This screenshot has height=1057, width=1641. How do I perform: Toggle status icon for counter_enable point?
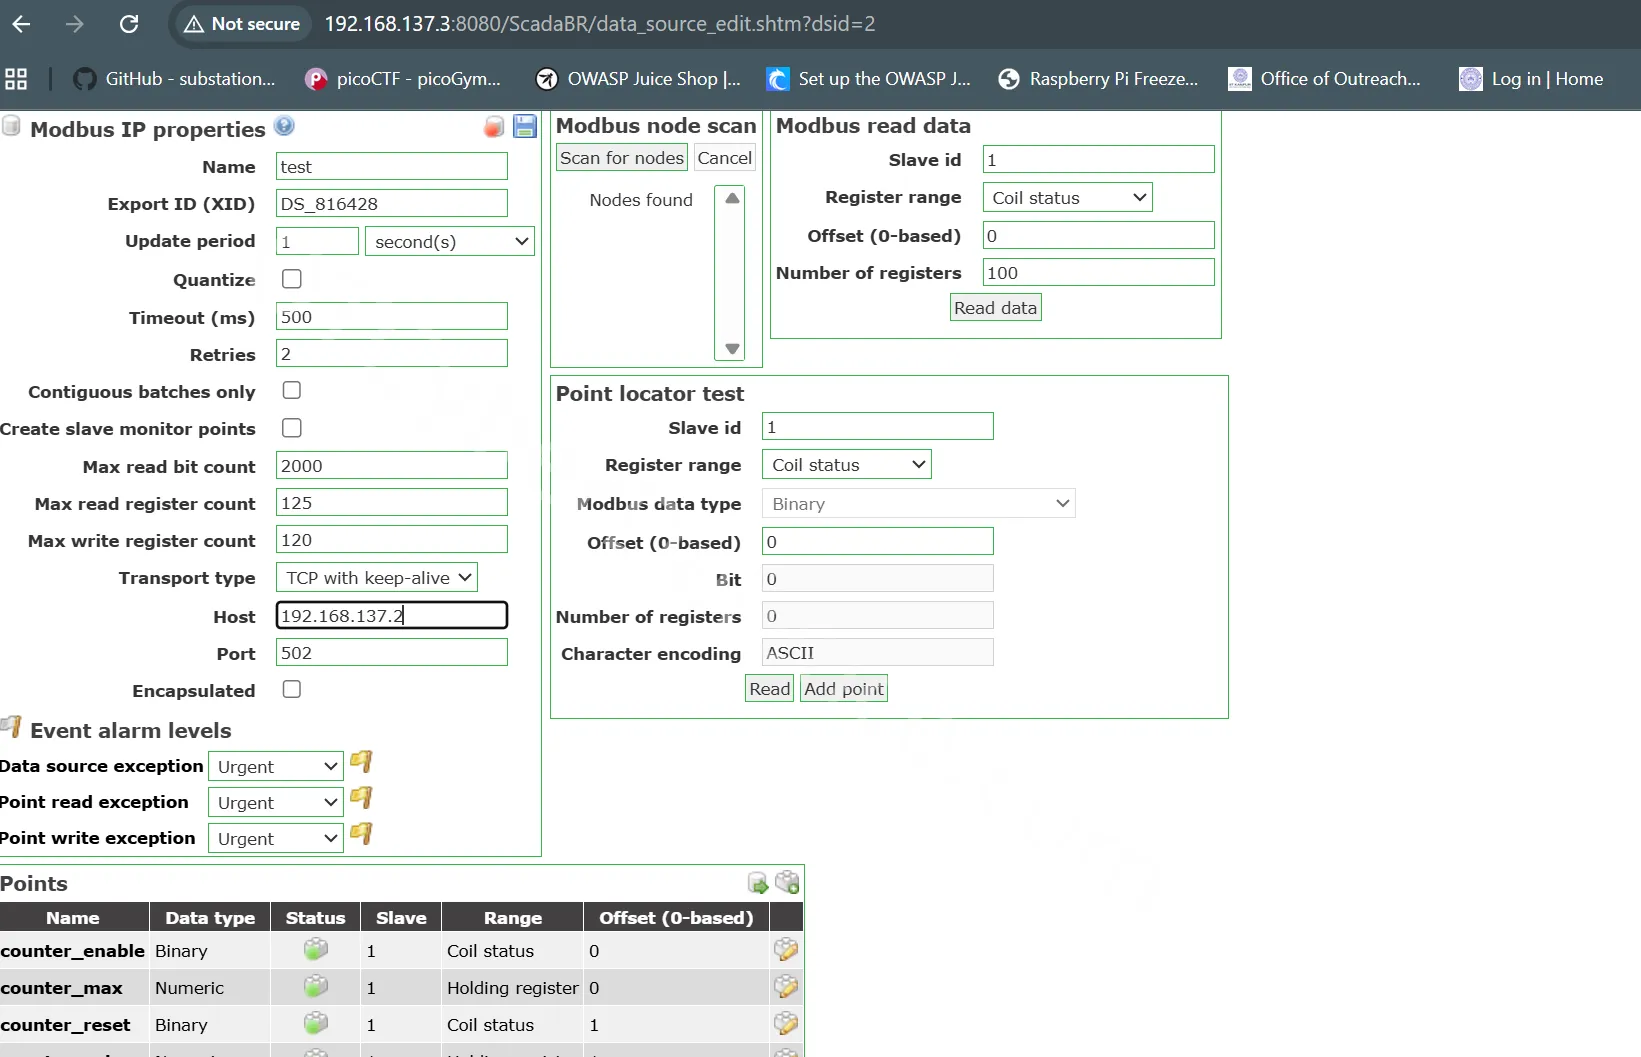[316, 949]
